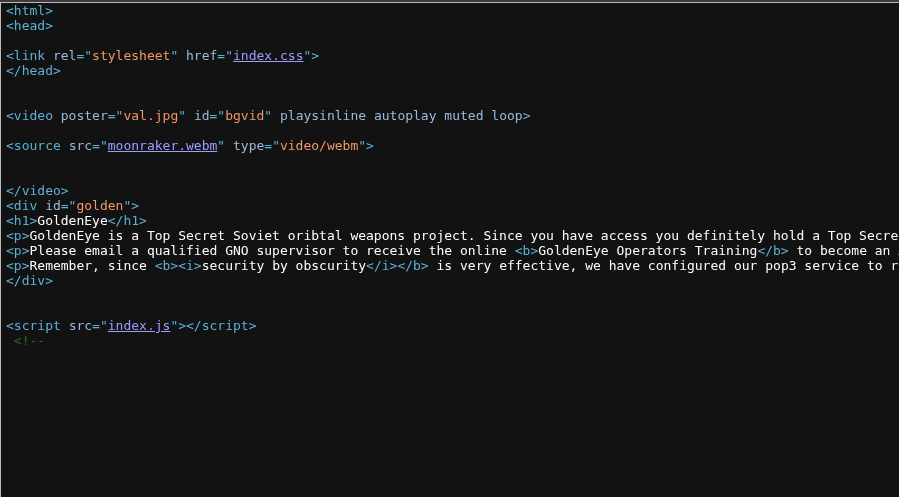
Task: Select the "stylesheet" rel attribute value
Action: 131,56
